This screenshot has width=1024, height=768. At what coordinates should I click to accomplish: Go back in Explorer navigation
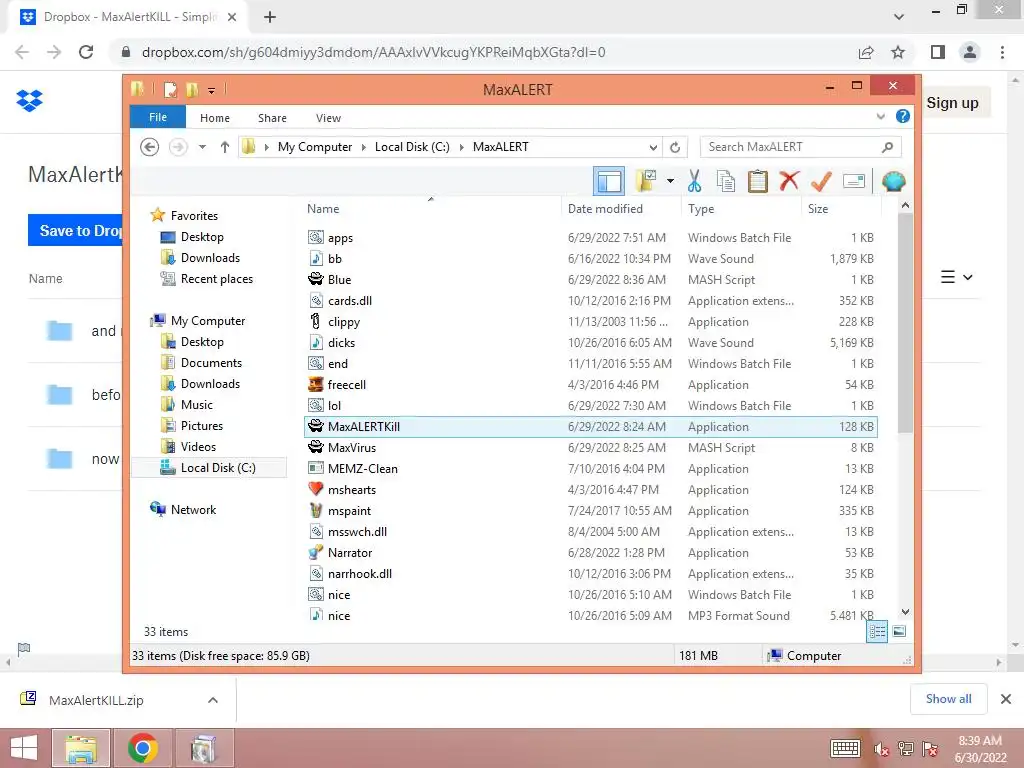pos(150,147)
